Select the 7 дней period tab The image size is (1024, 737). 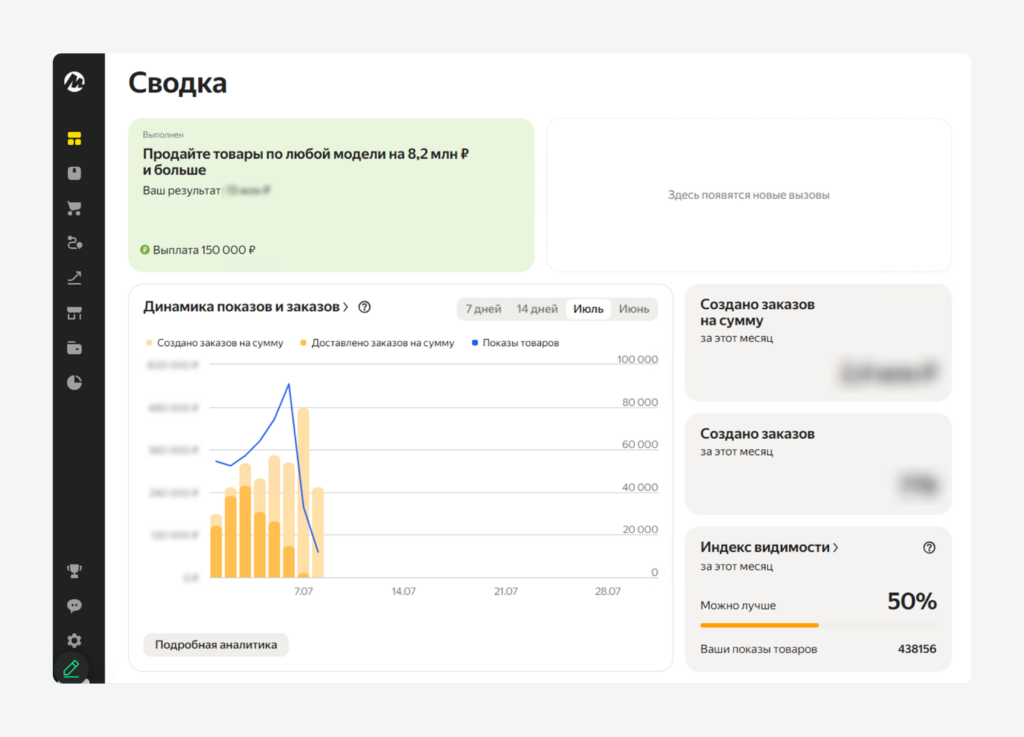(482, 309)
